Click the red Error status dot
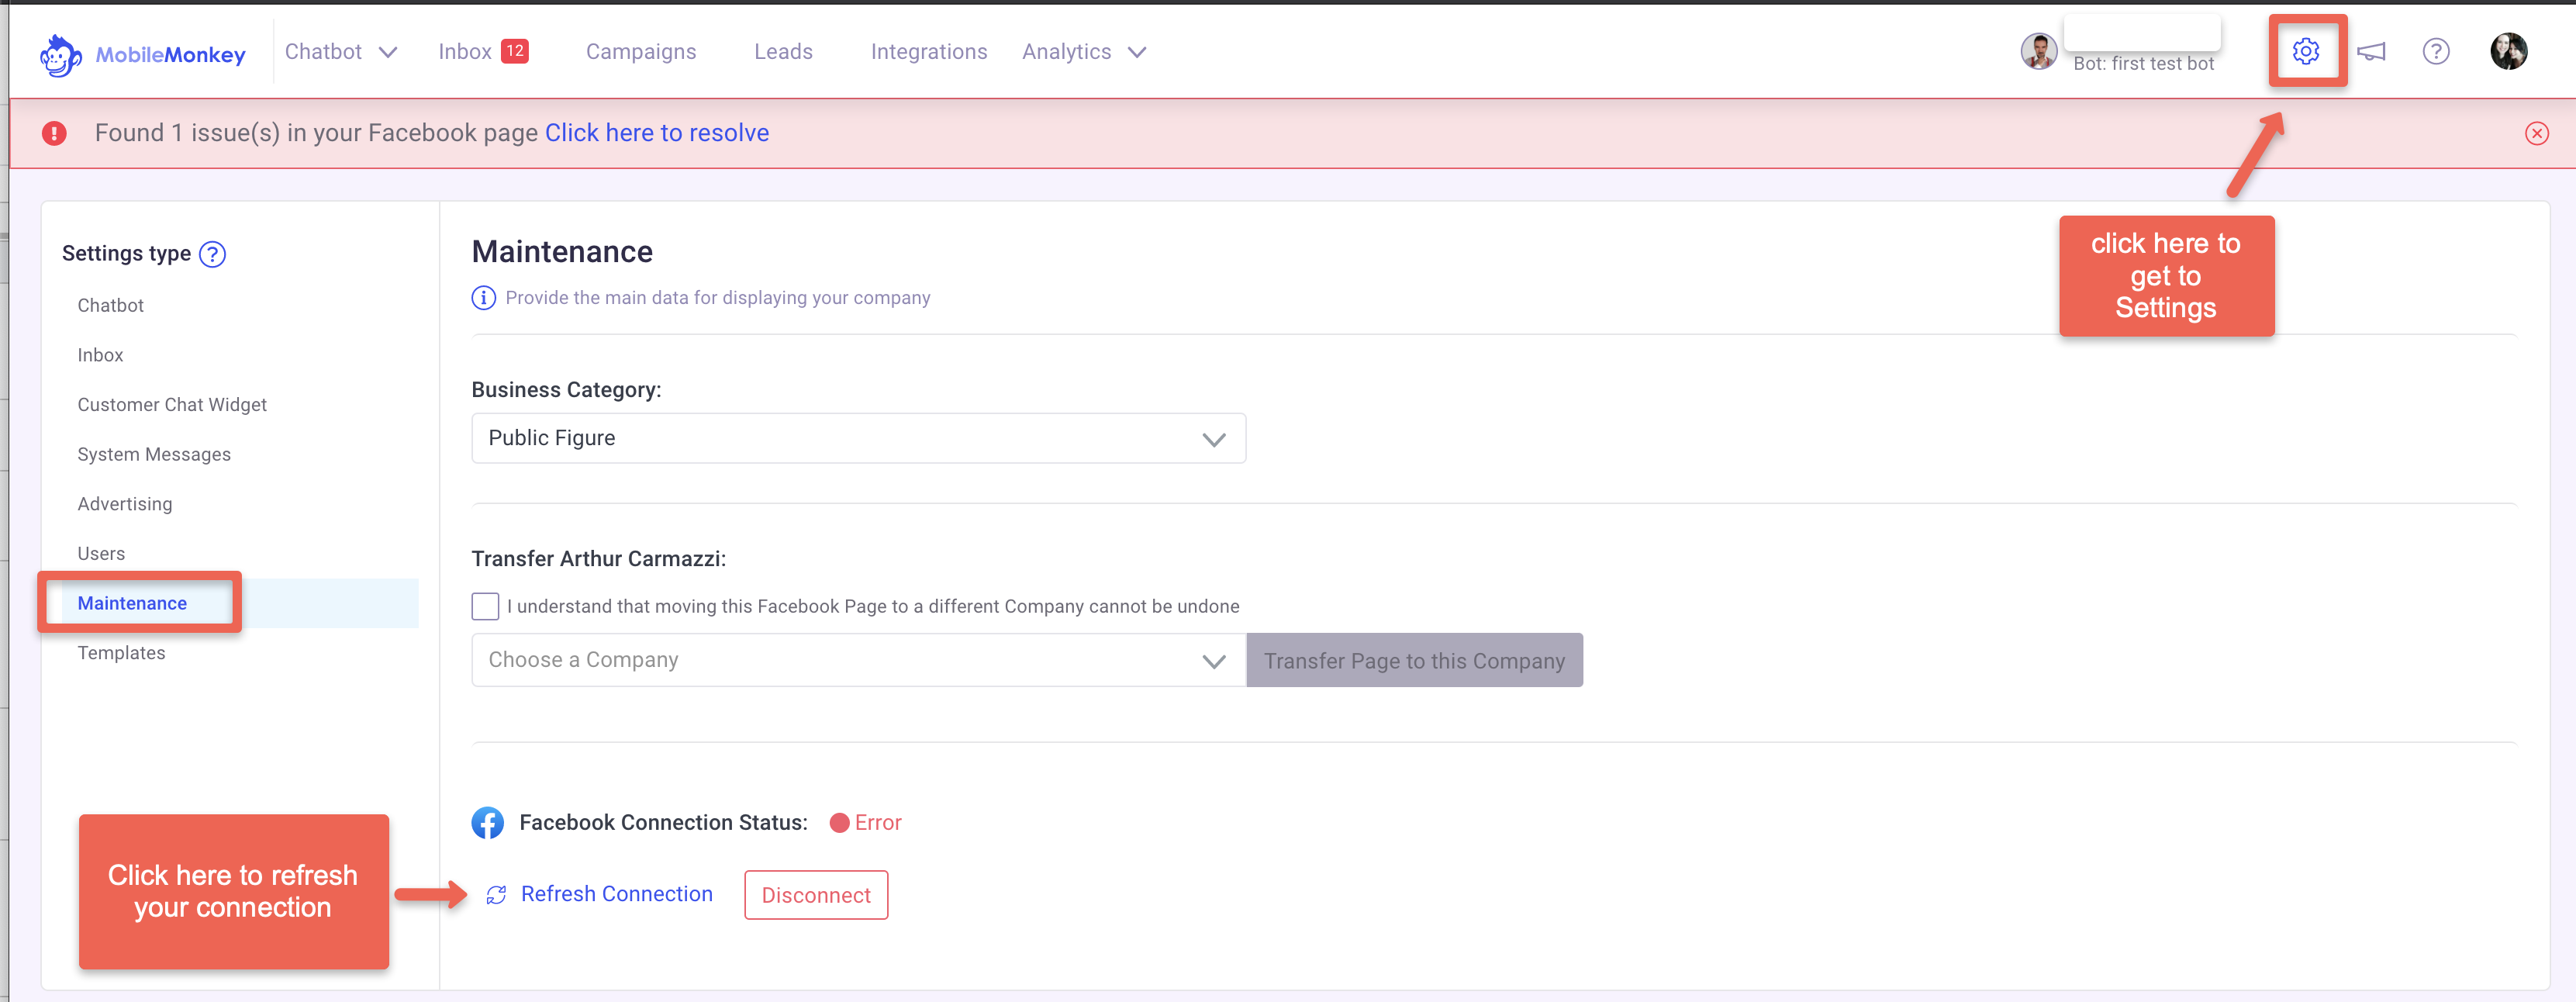This screenshot has width=2576, height=1002. (x=839, y=823)
